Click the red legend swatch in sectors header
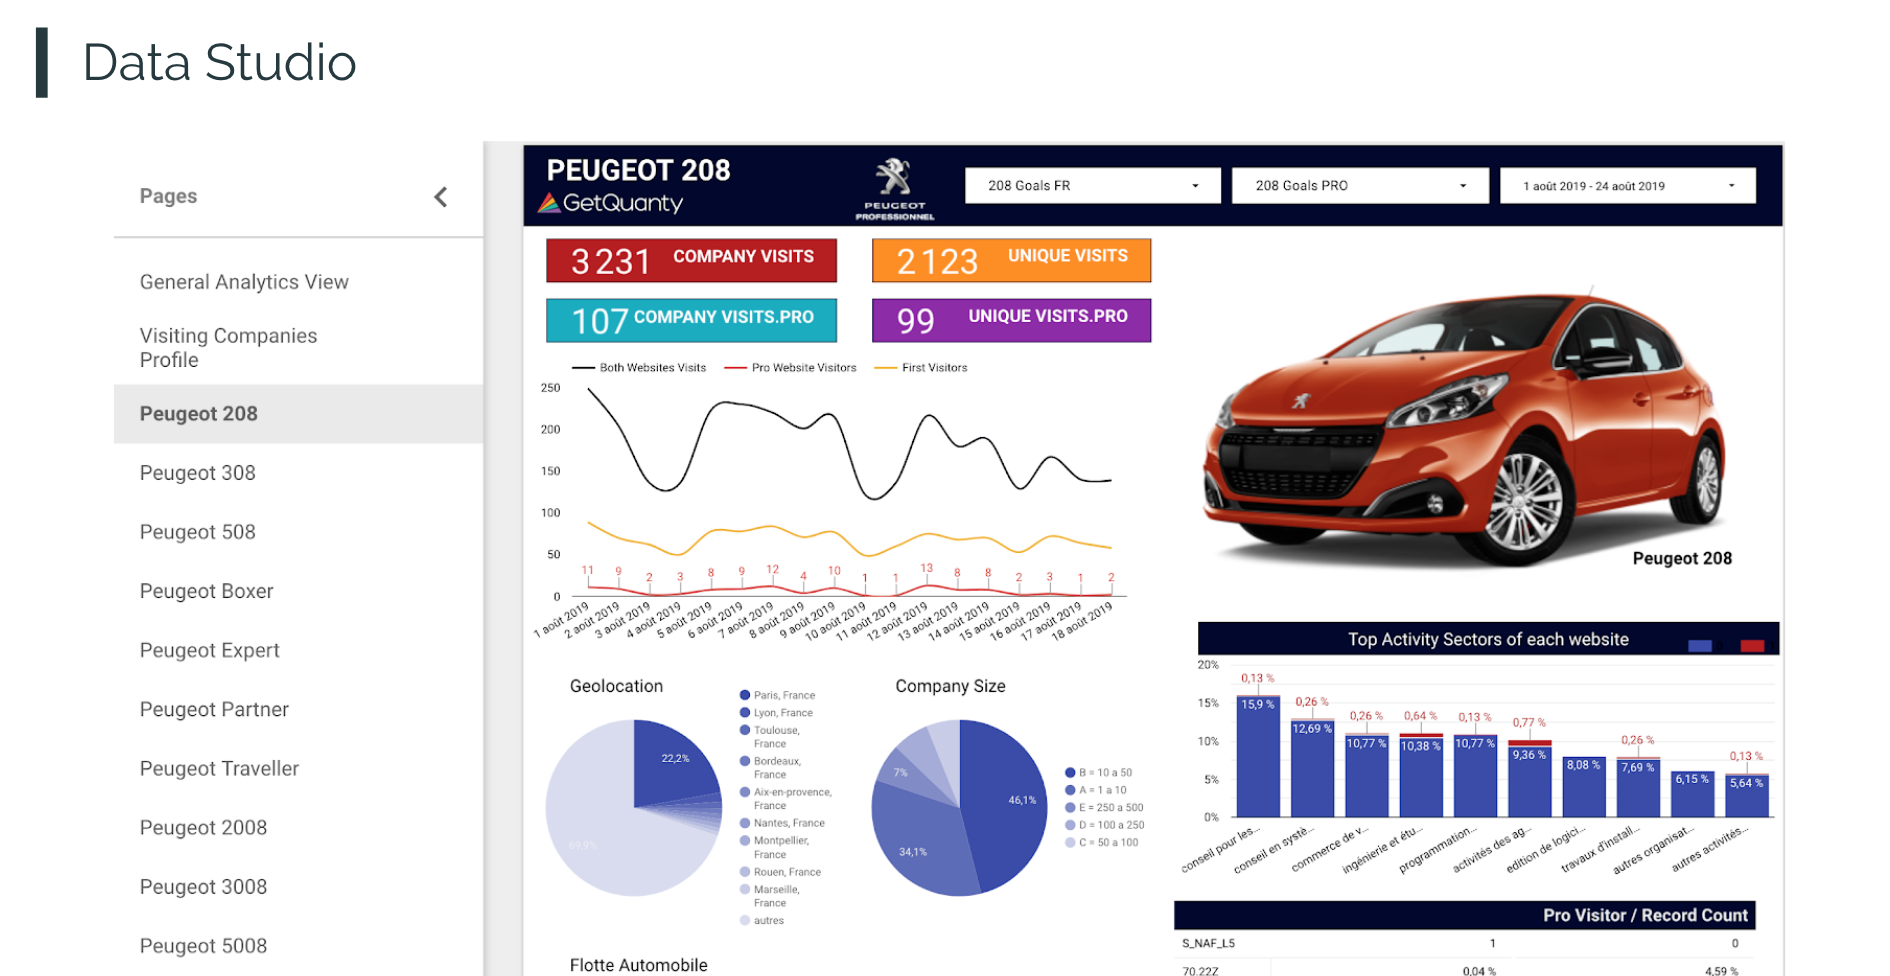Viewport: 1890px width, 976px height. (x=1752, y=646)
